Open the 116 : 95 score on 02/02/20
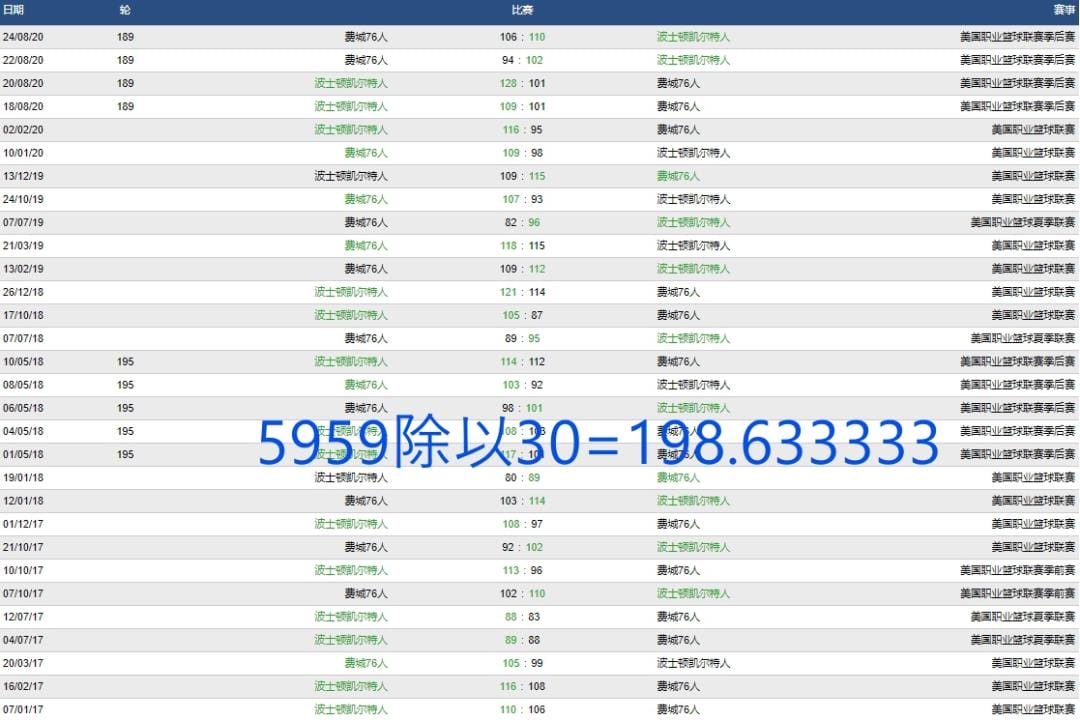Image resolution: width=1080 pixels, height=720 pixels. [x=522, y=130]
